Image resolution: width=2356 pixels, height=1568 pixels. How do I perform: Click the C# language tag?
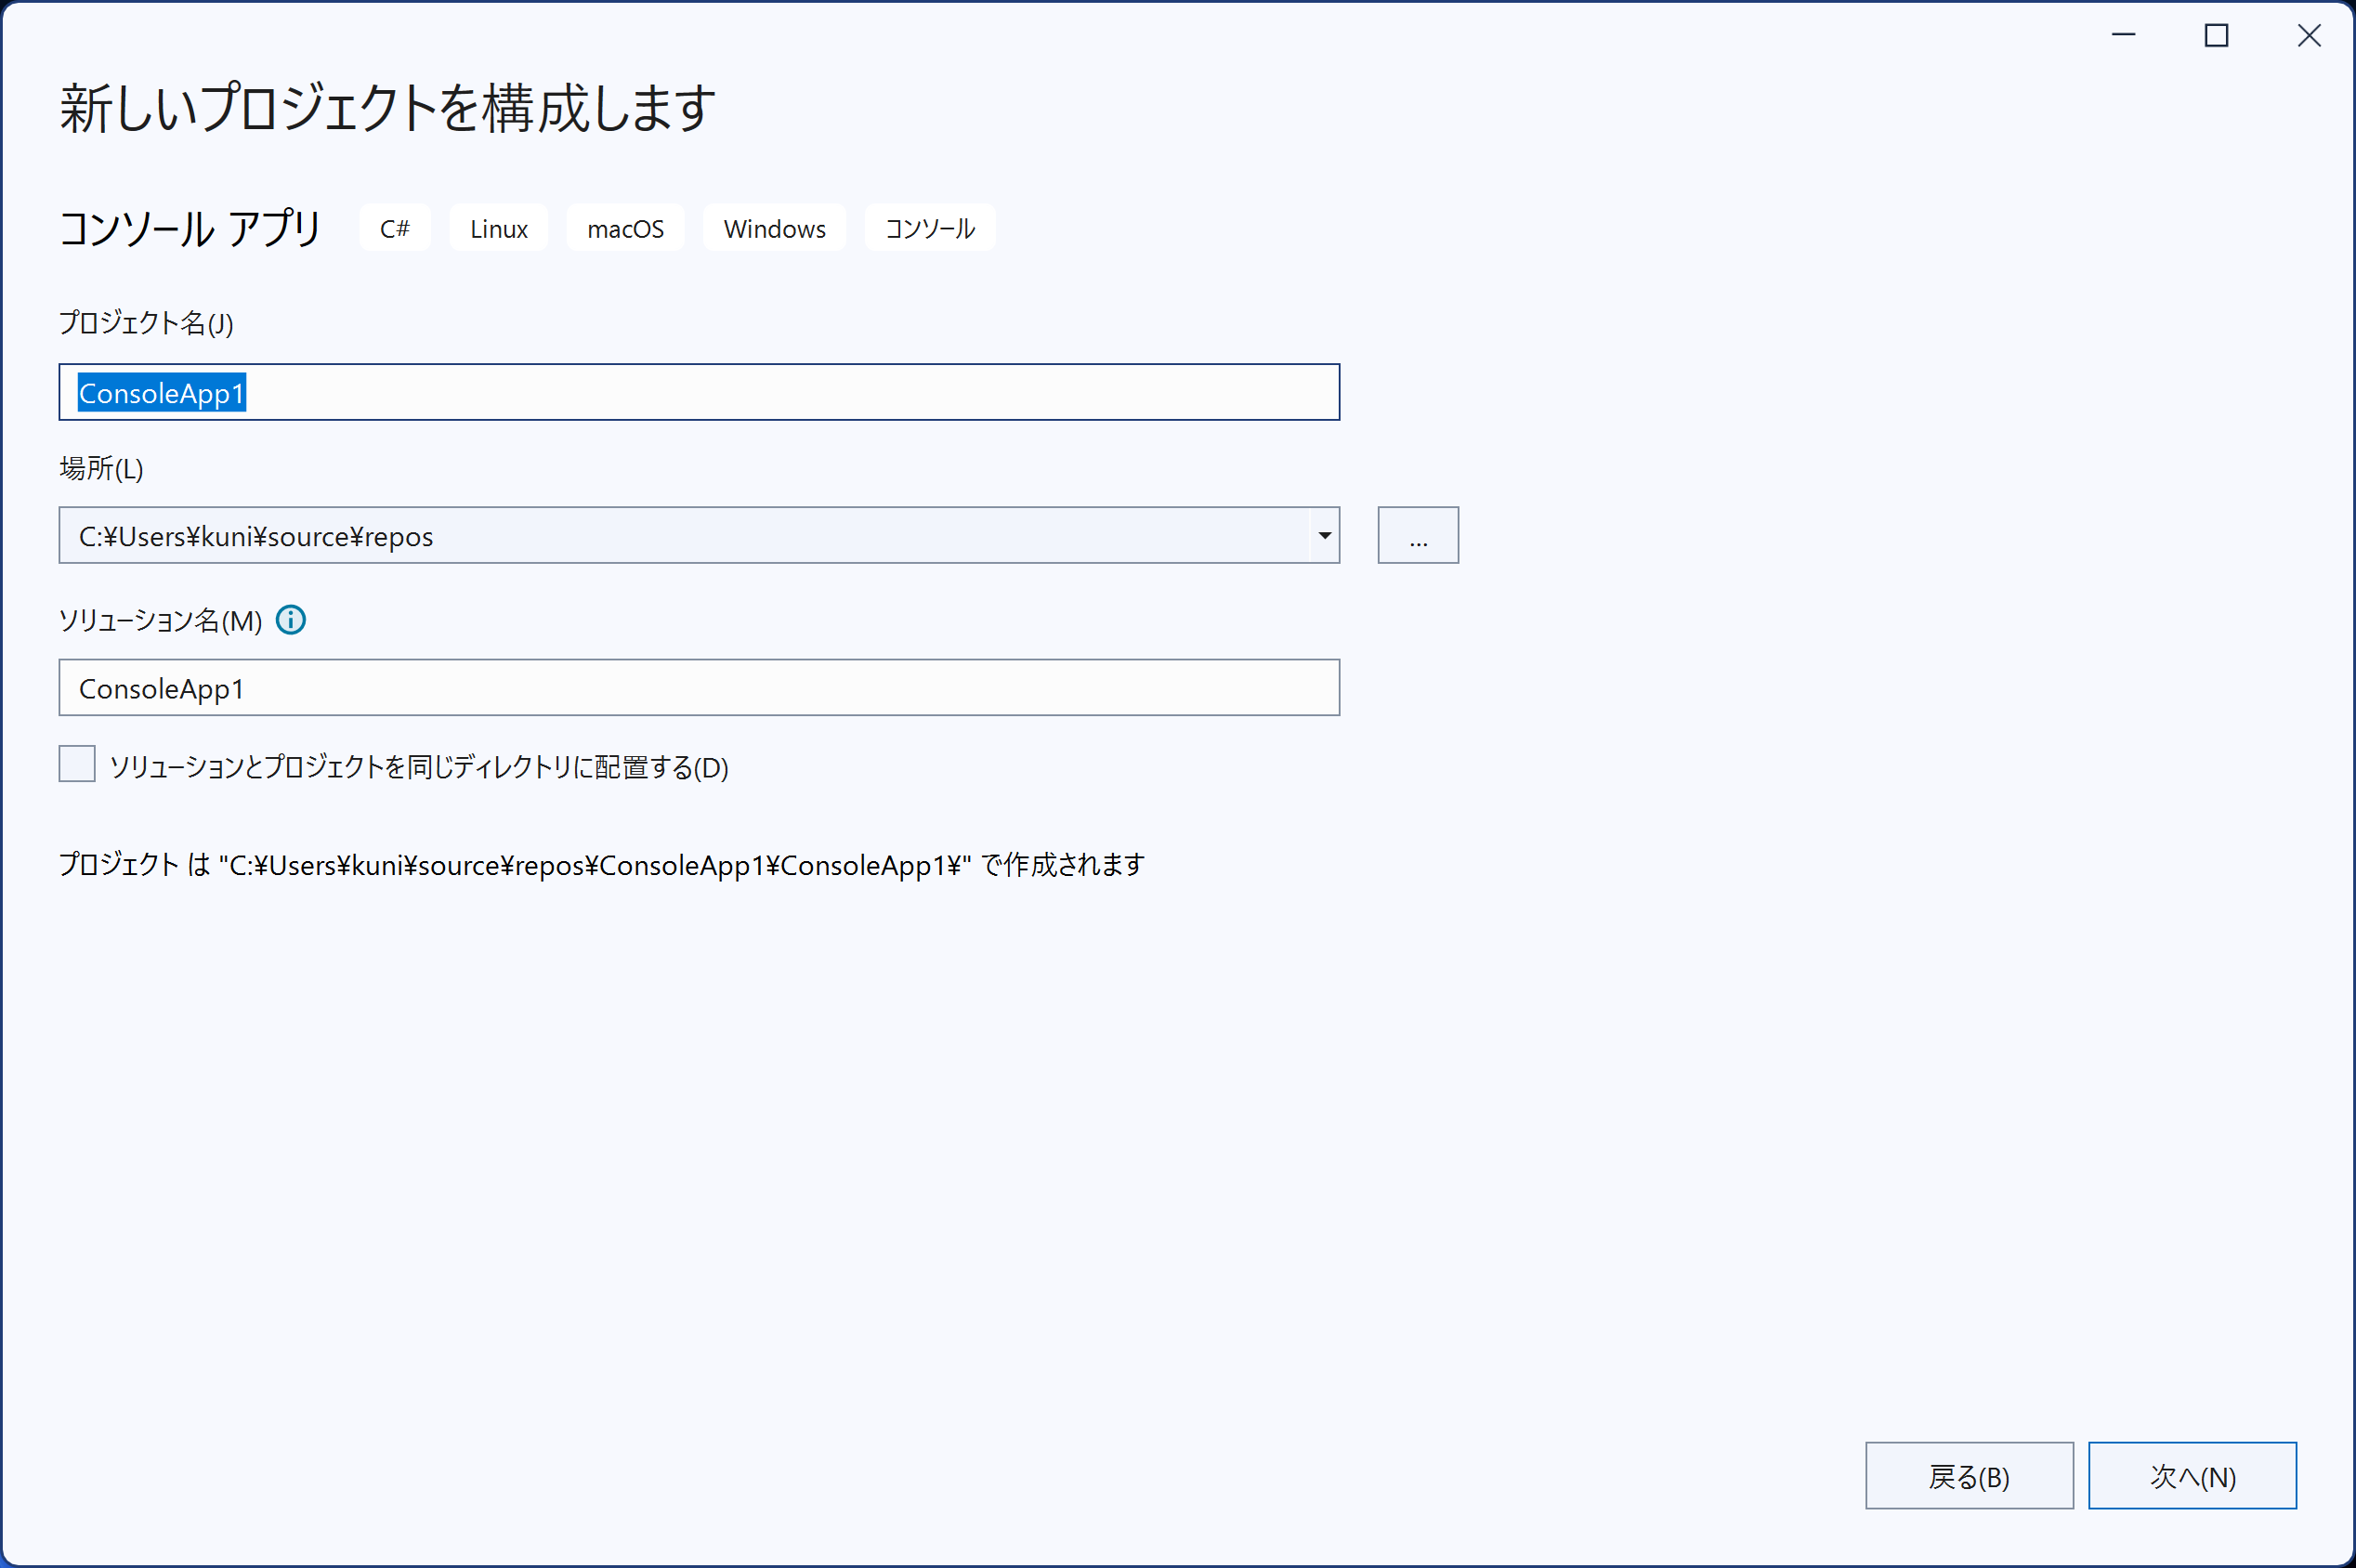coord(395,228)
